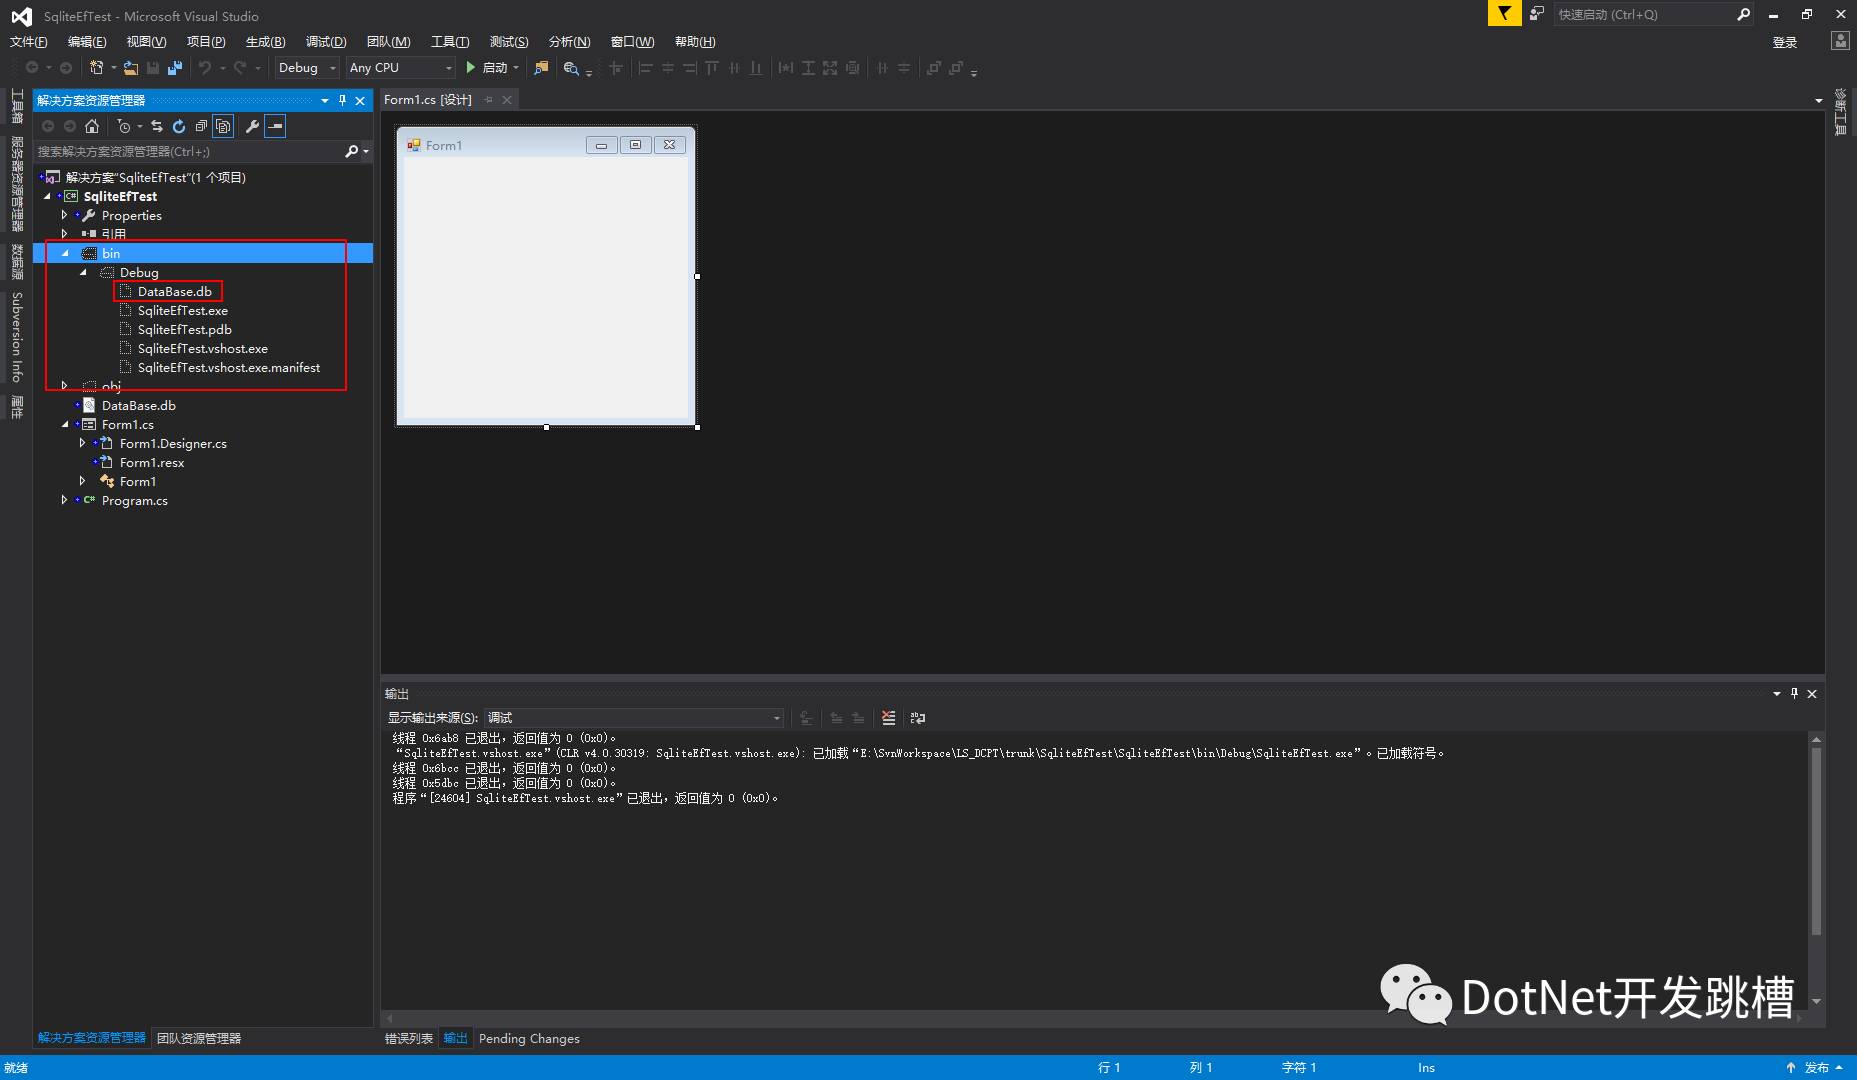Open the output source (调试) dropdown

(x=634, y=718)
